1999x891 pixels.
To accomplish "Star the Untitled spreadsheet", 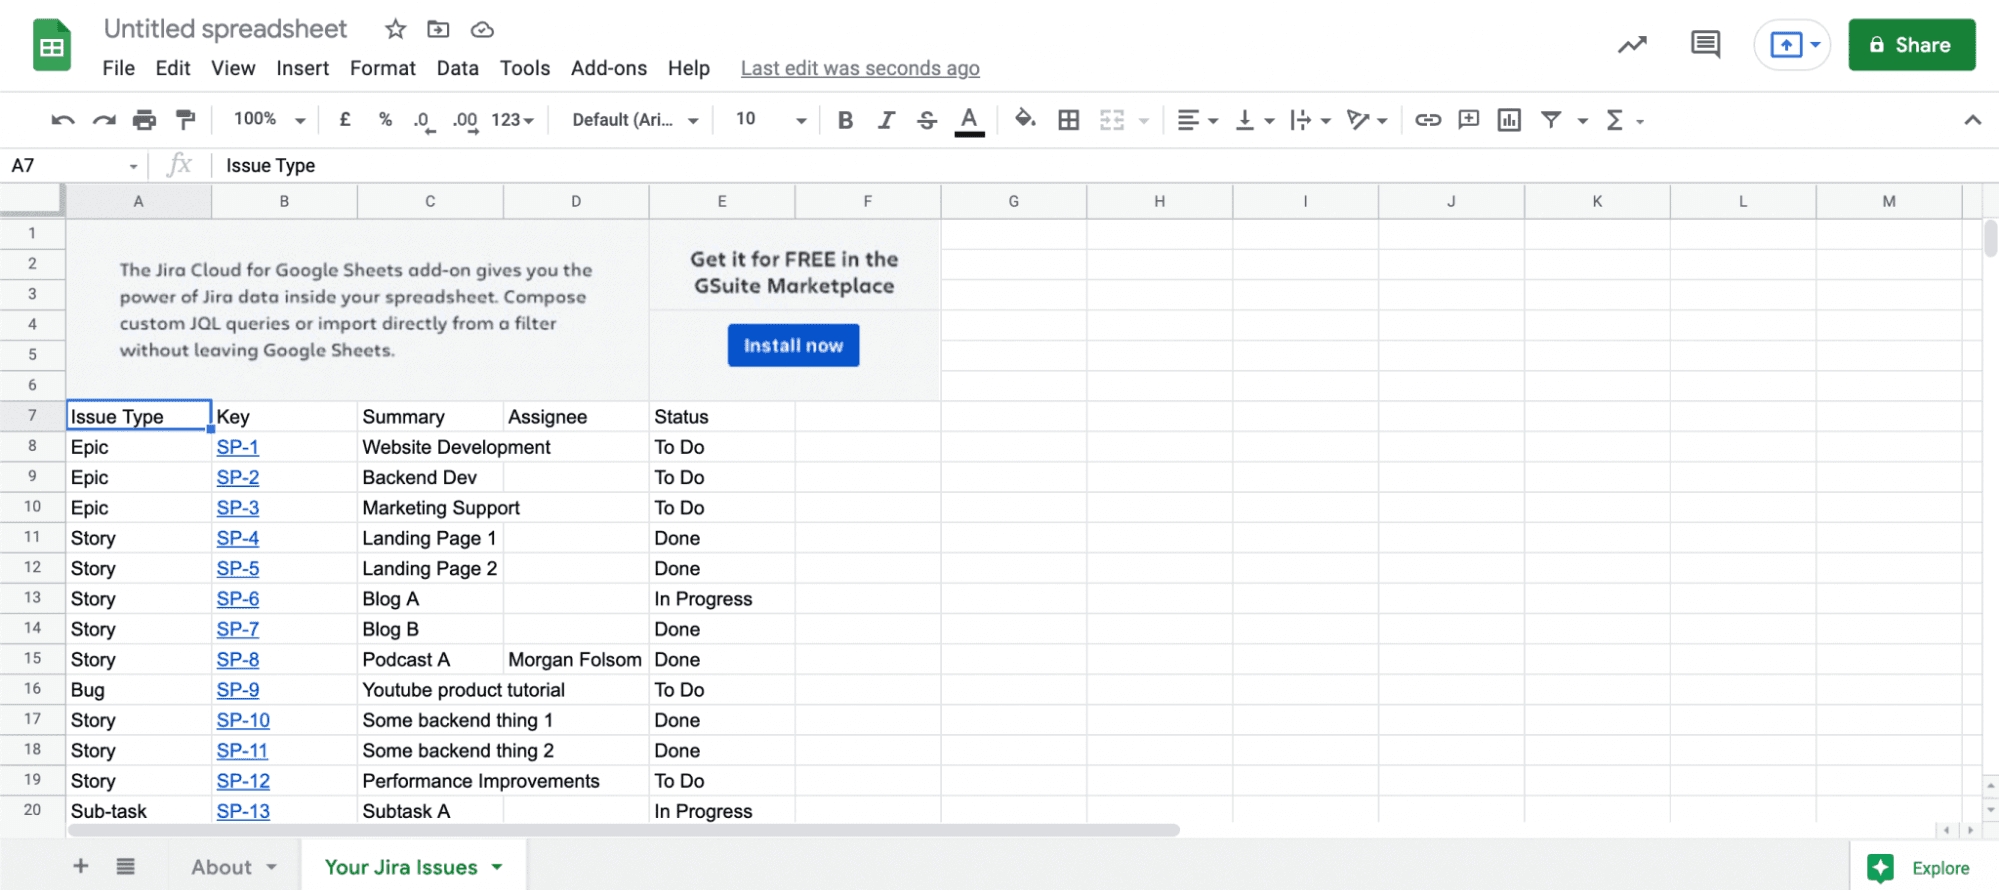I will click(395, 29).
